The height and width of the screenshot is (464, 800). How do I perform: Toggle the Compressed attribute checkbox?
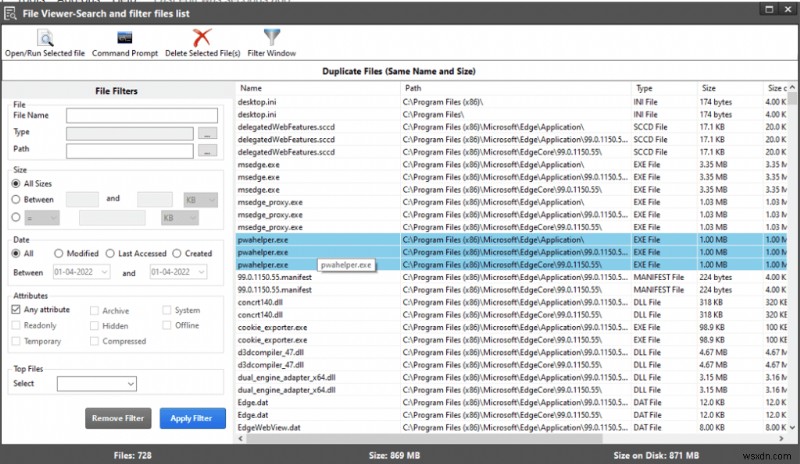[x=94, y=341]
